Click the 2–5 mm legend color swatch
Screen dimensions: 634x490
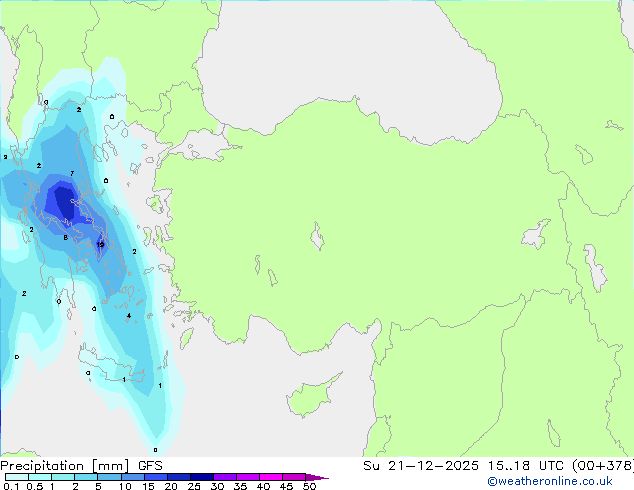[x=86, y=477]
